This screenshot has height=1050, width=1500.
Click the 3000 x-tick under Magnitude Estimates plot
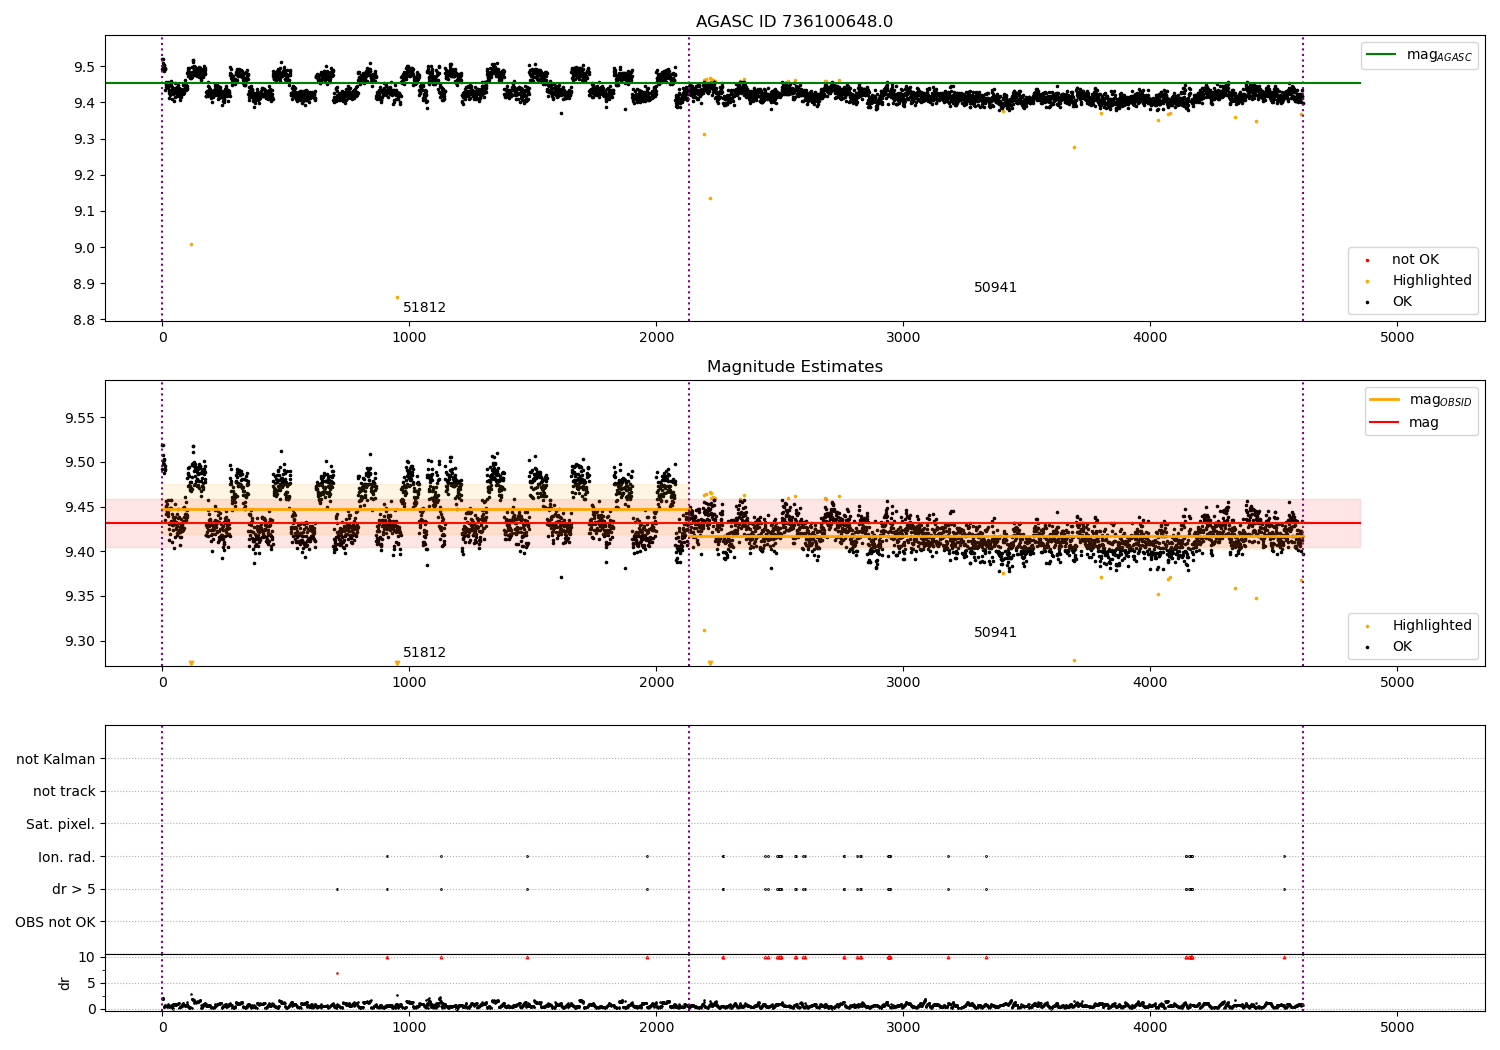(x=903, y=682)
